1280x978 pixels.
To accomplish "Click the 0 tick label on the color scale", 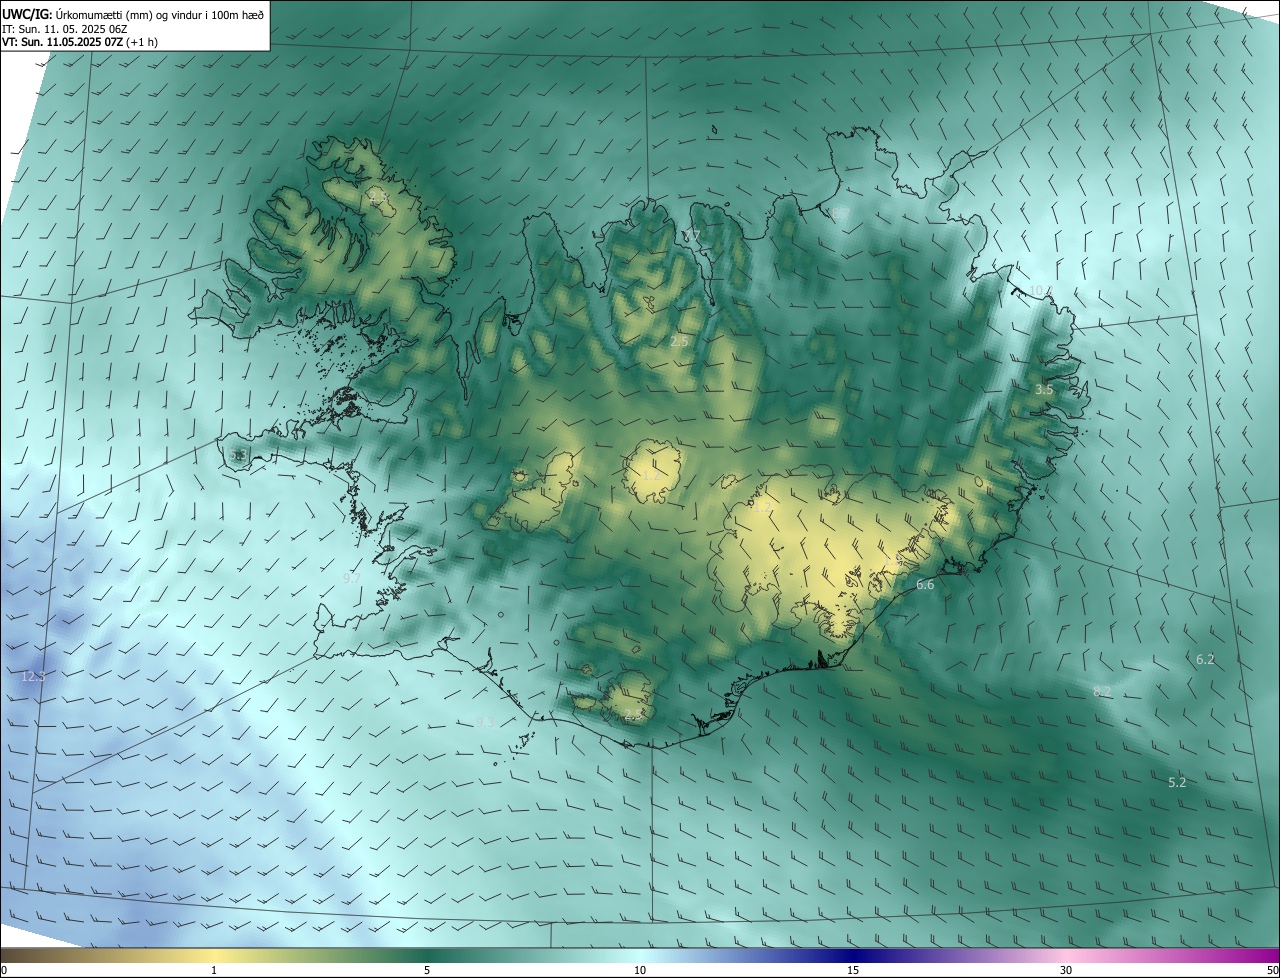I will [4, 971].
